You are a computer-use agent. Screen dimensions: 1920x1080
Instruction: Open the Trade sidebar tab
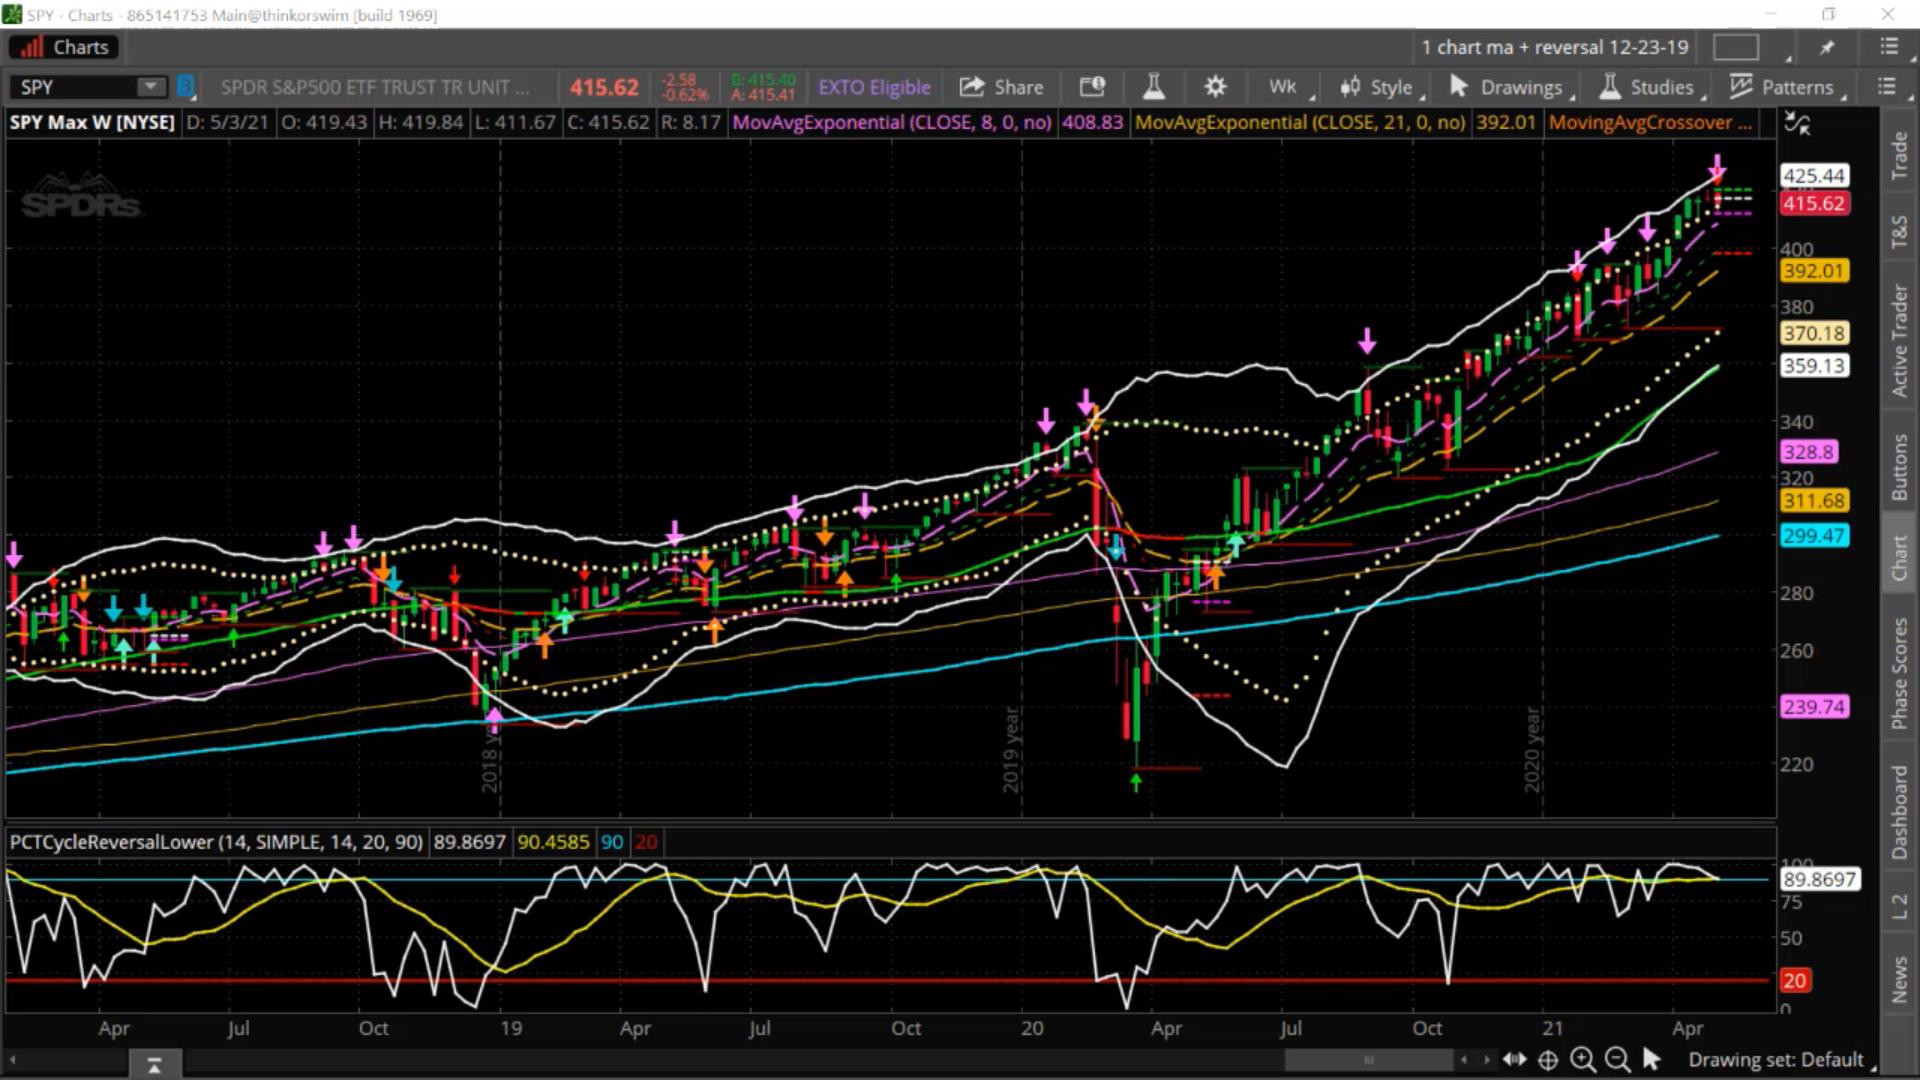click(x=1899, y=156)
